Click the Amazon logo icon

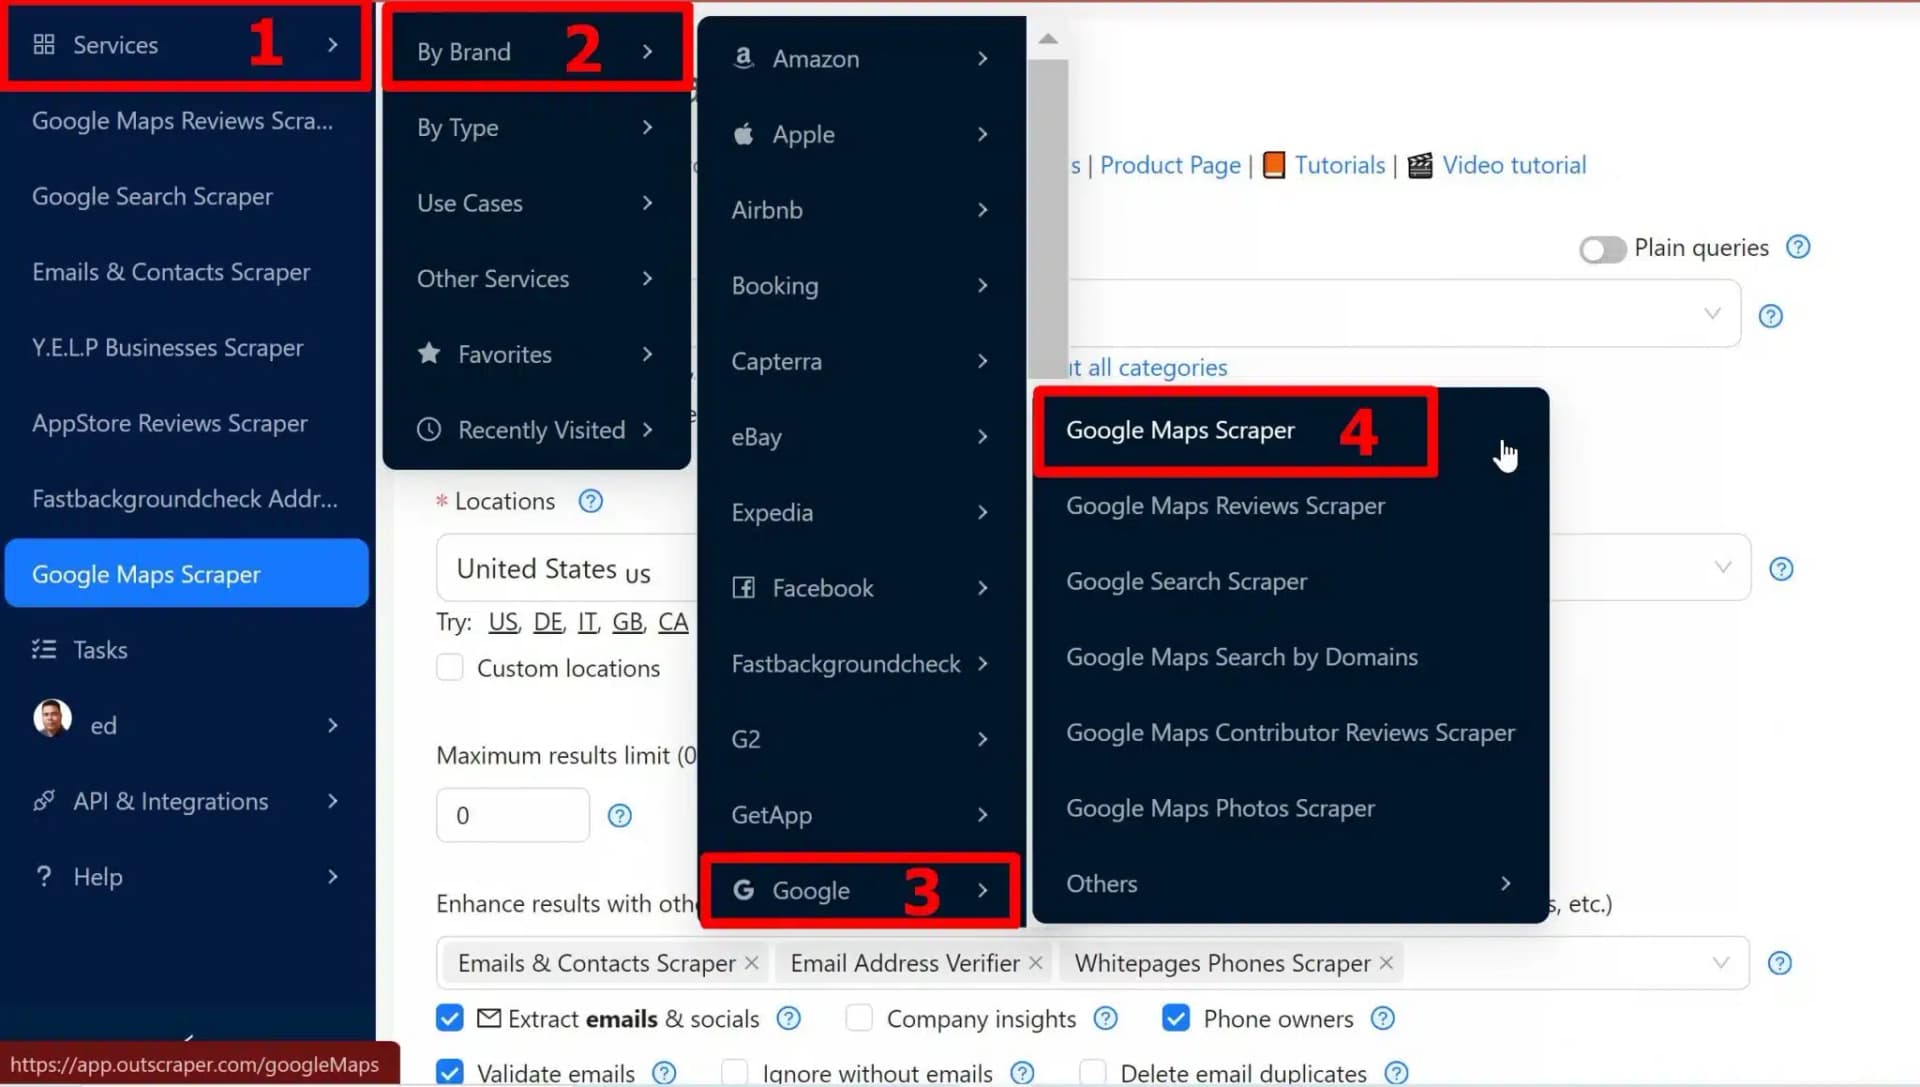point(743,58)
